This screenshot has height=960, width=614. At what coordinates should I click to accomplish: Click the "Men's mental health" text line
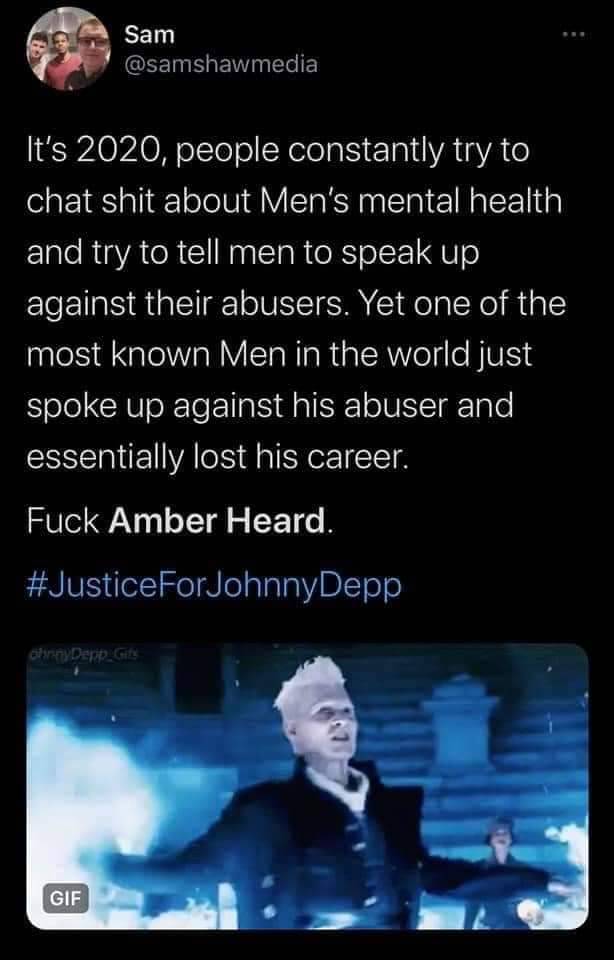(412, 201)
